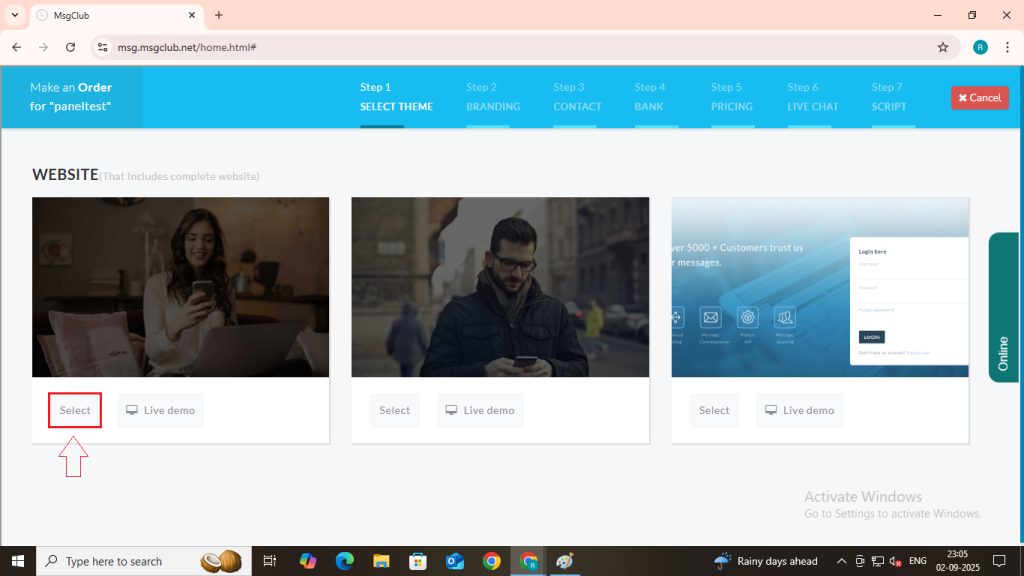Jump to Step 5 Pricing
The height and width of the screenshot is (576, 1024).
point(731,97)
